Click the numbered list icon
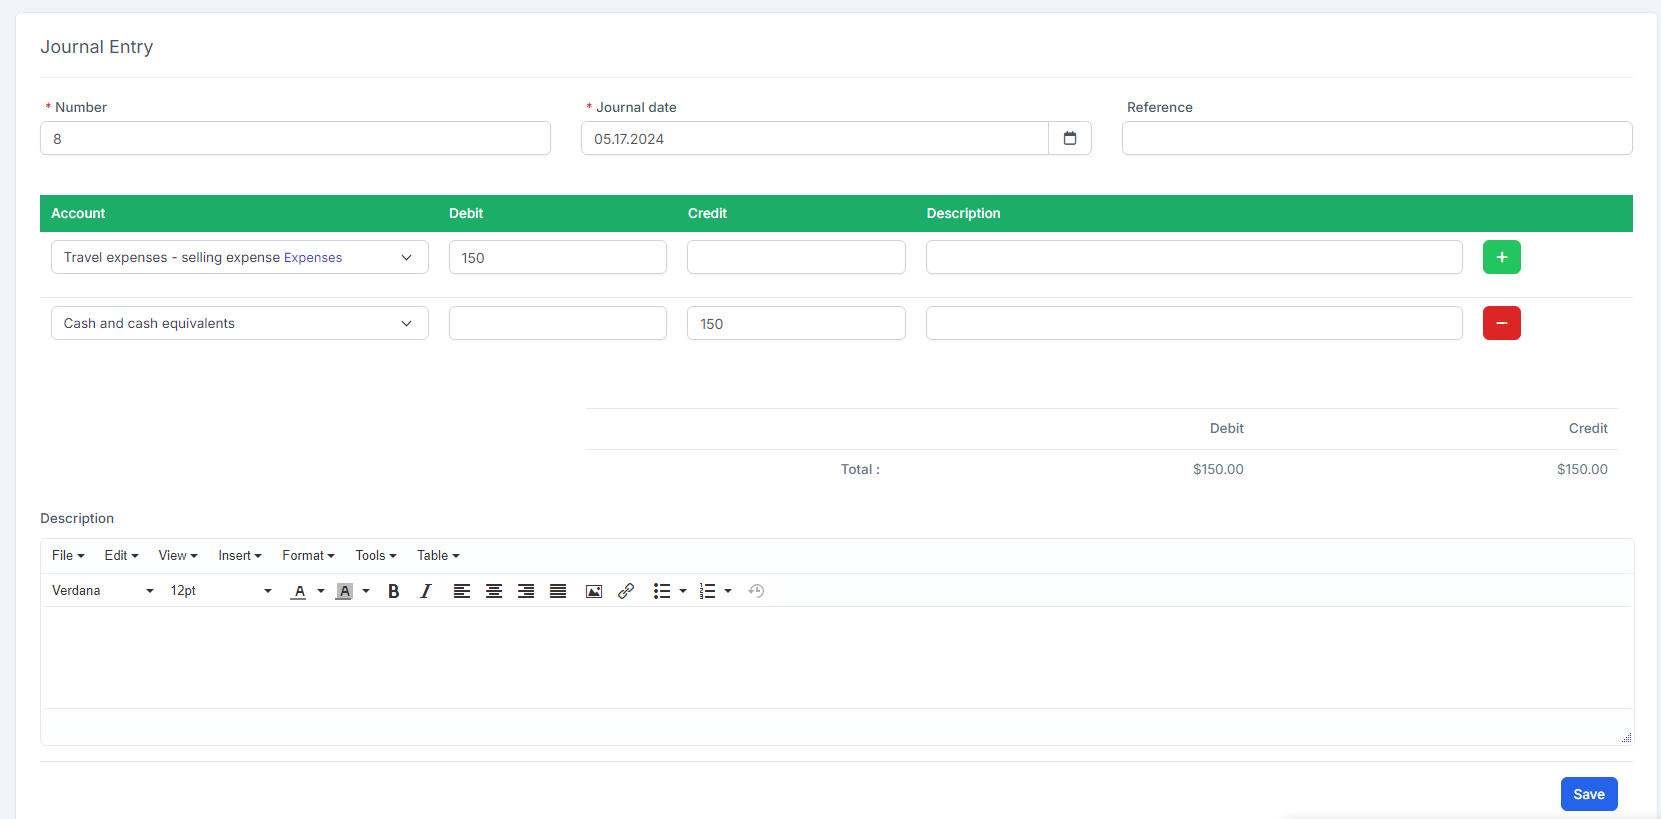This screenshot has width=1661, height=819. (x=708, y=591)
